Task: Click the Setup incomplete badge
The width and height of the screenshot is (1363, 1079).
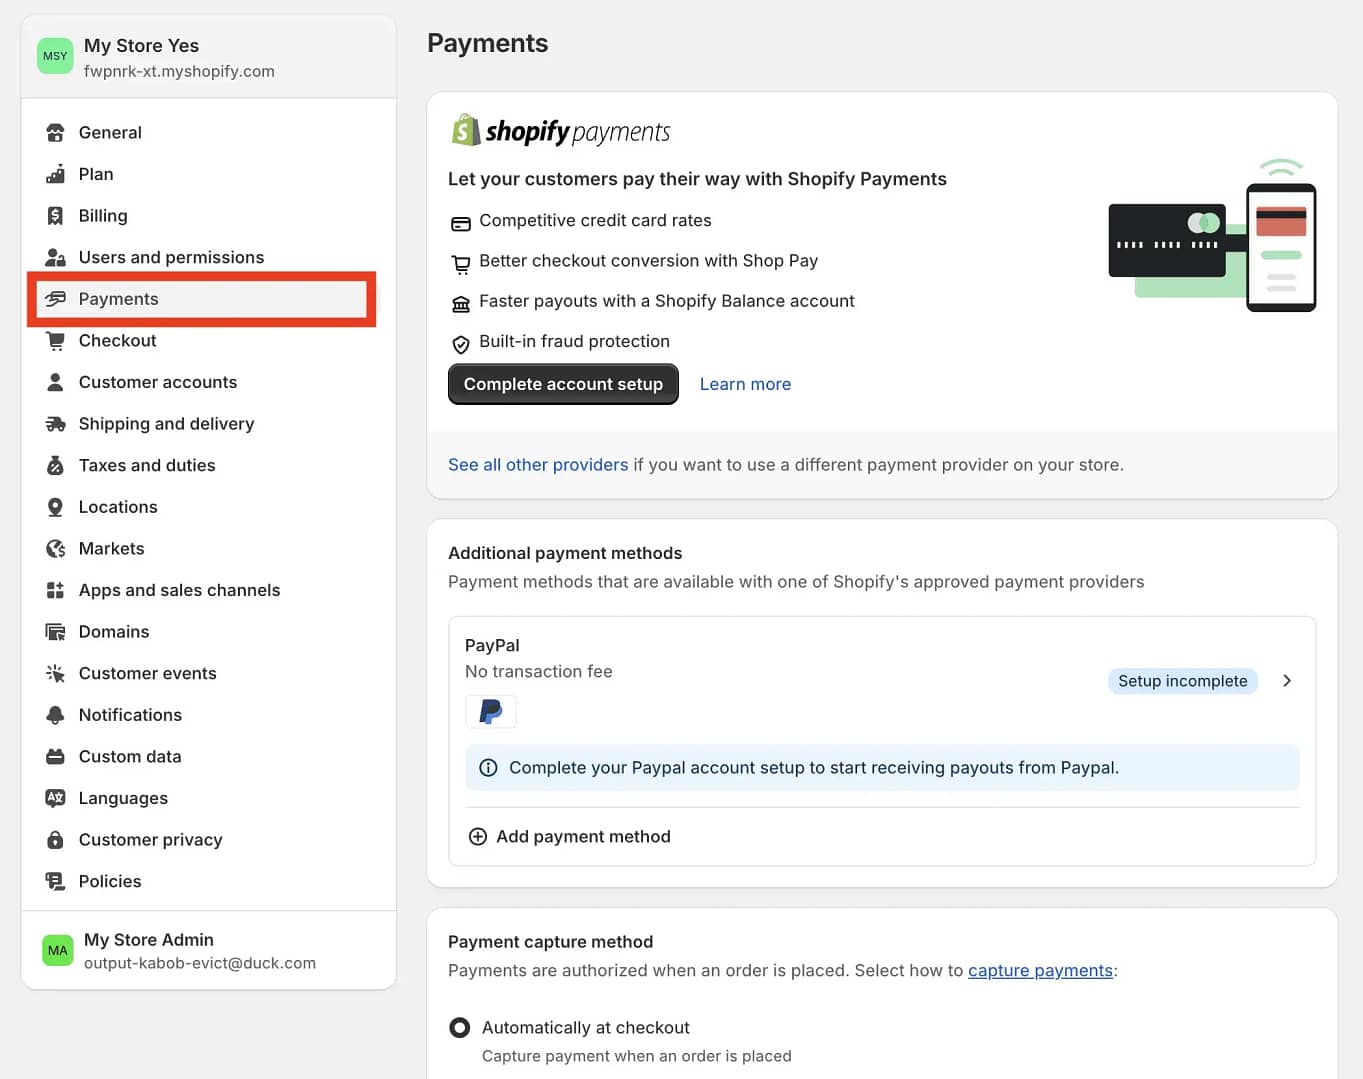Action: (x=1183, y=681)
